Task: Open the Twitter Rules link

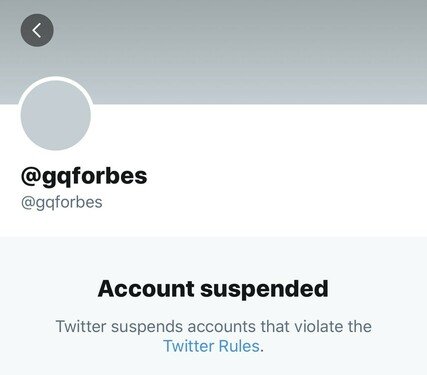Action: [212, 346]
